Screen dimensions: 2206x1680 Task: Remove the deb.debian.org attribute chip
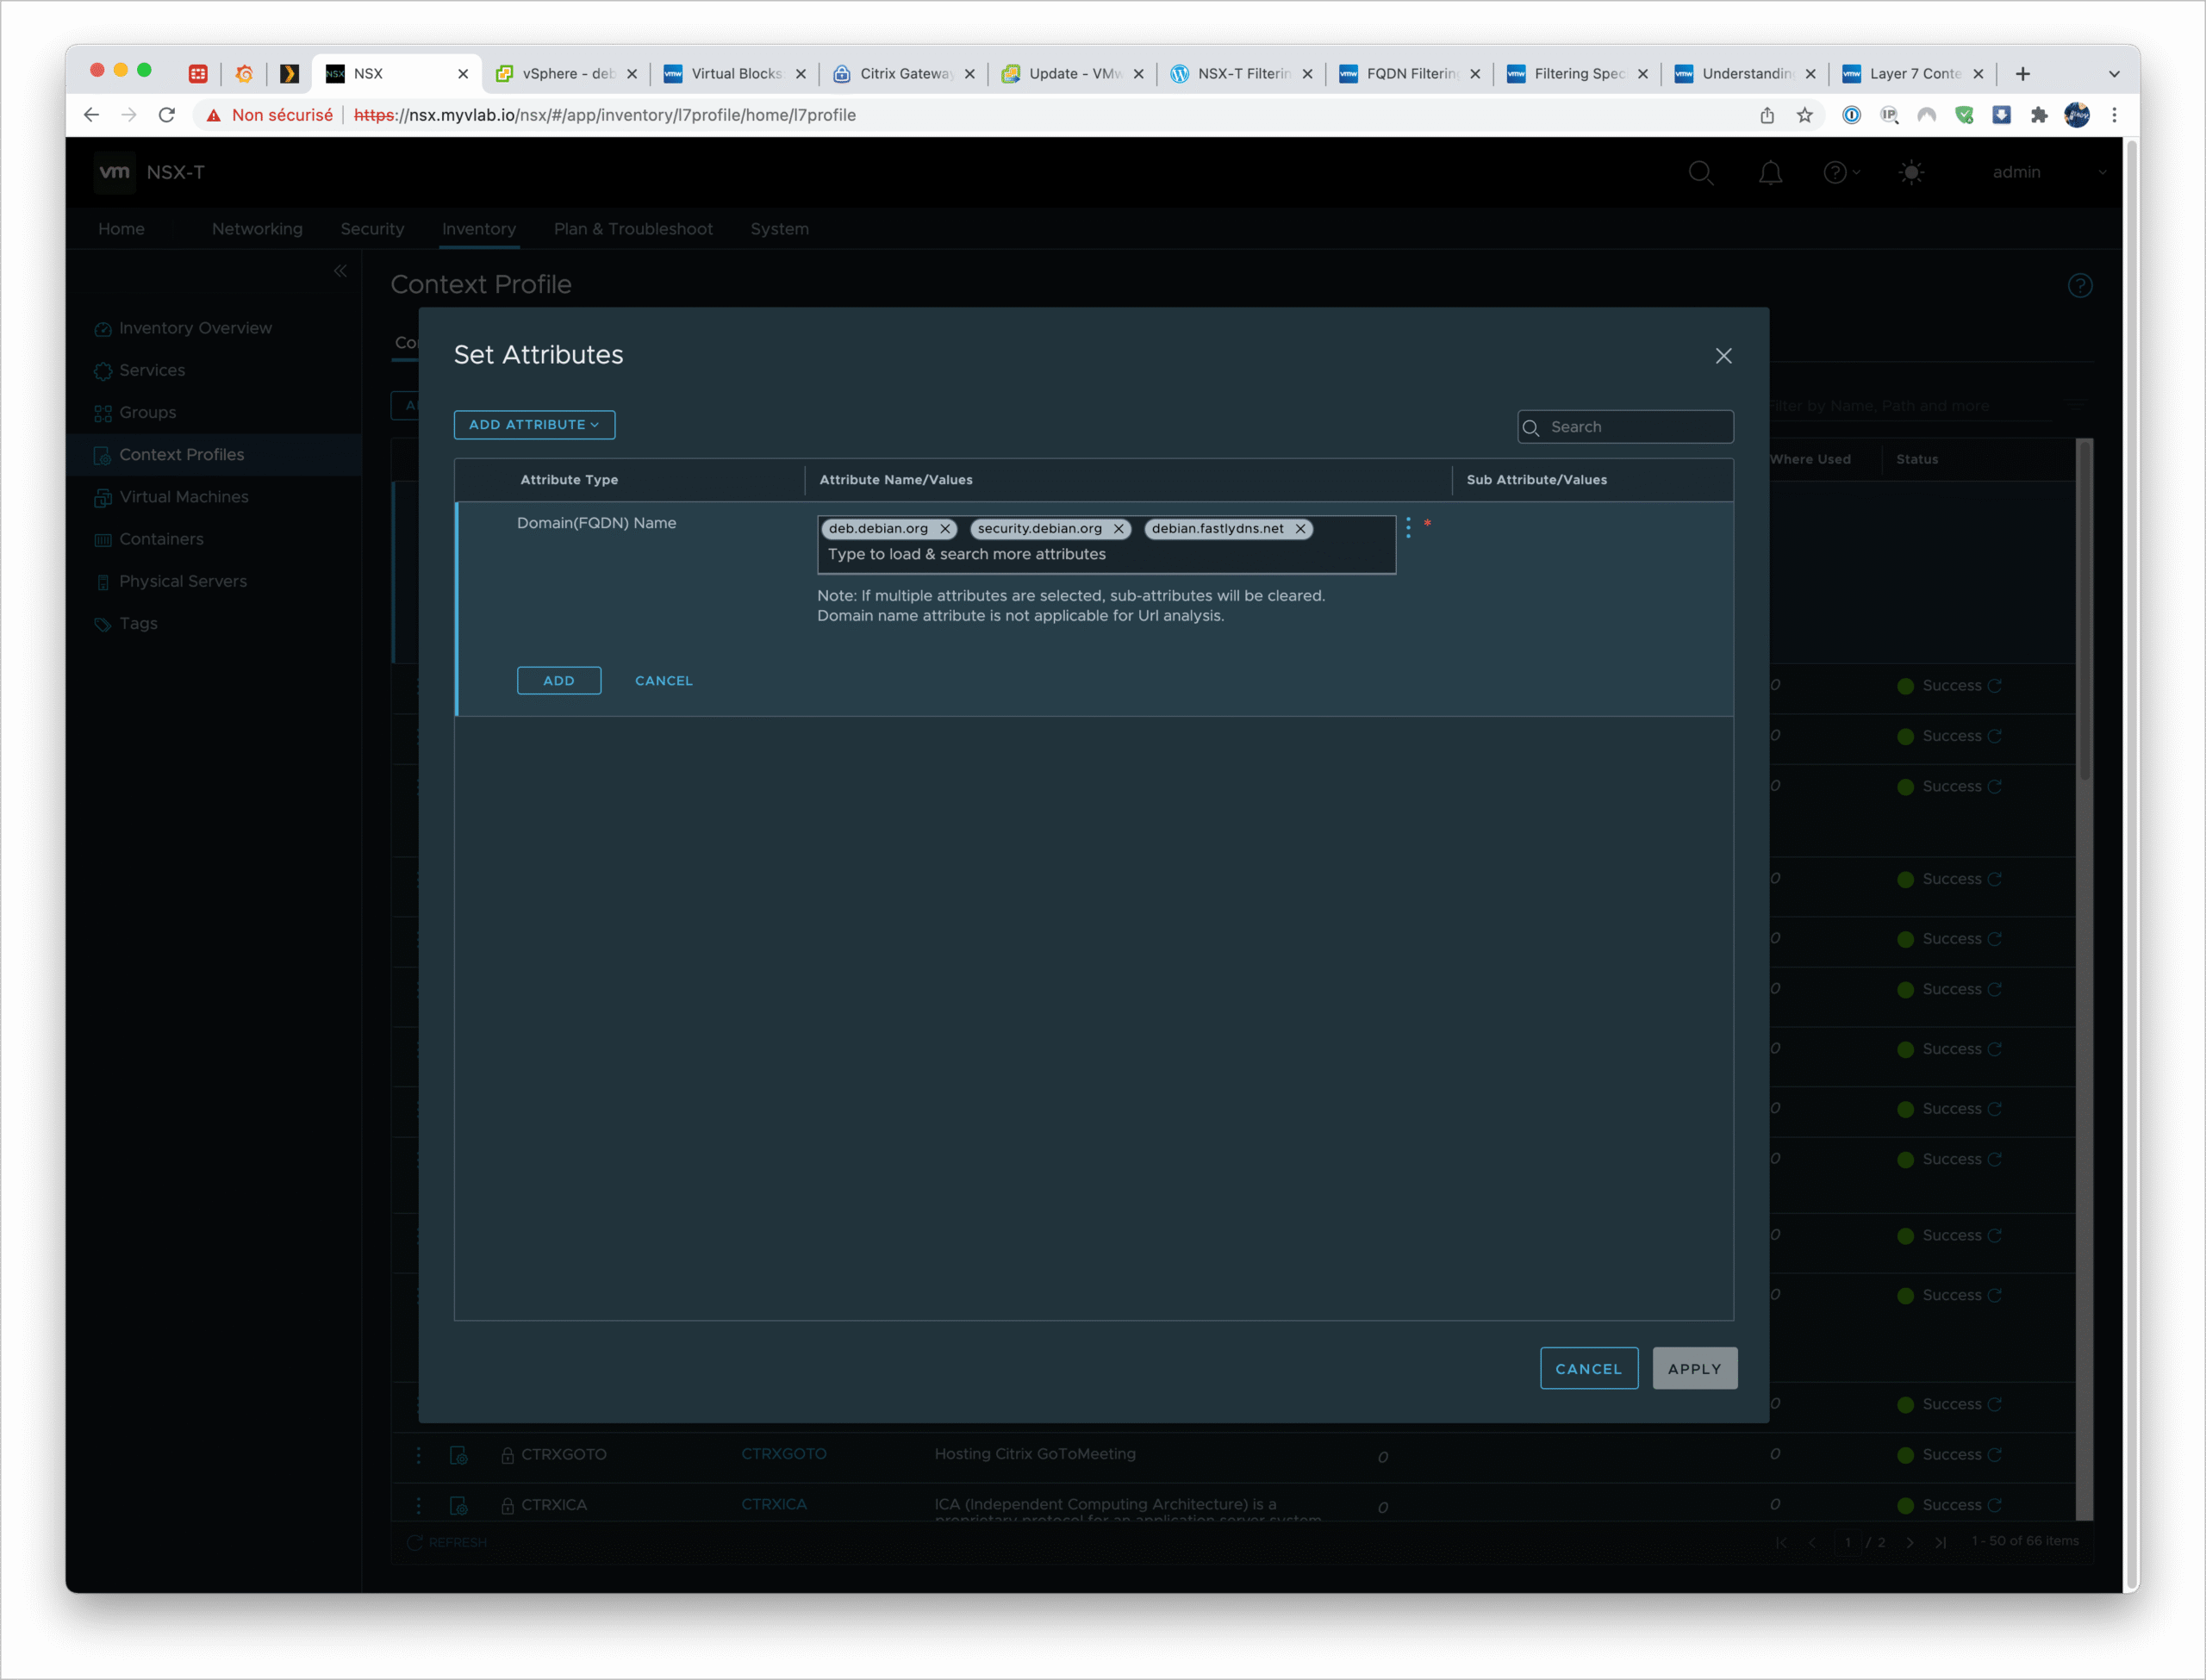point(944,529)
